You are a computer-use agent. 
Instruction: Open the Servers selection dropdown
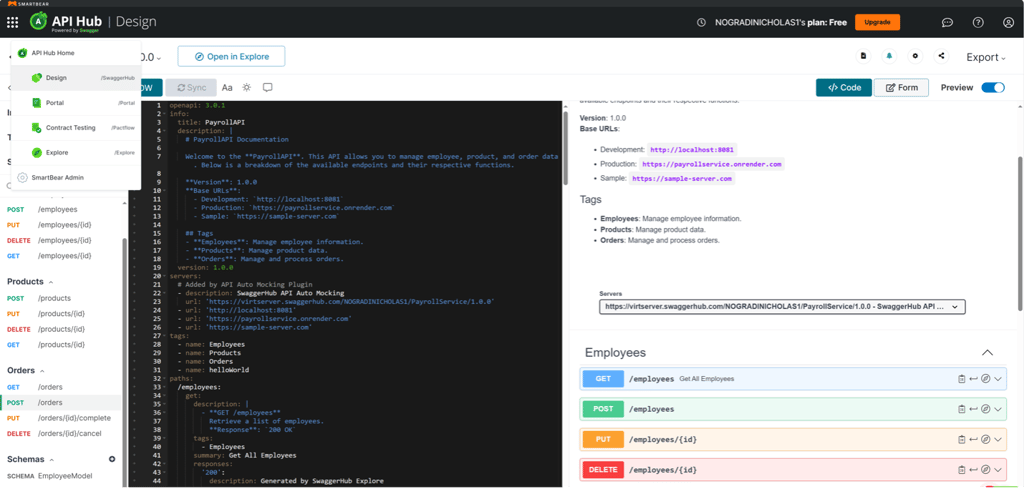(782, 306)
